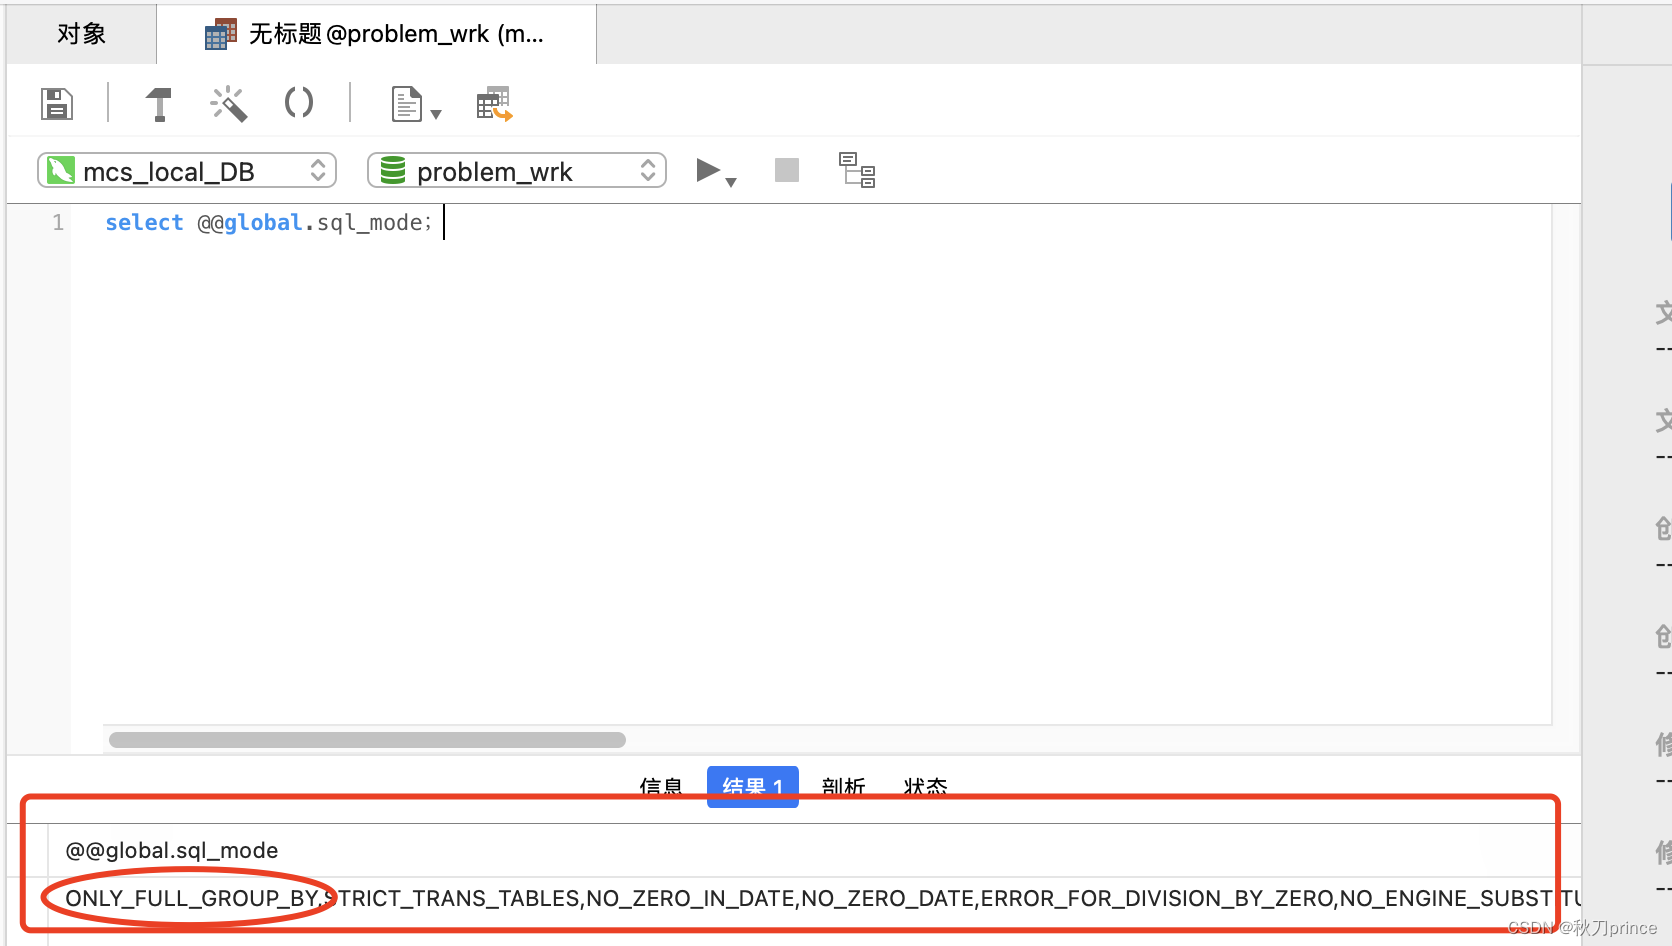
Task: Click the editor horizontal scrollbar
Action: coord(367,740)
